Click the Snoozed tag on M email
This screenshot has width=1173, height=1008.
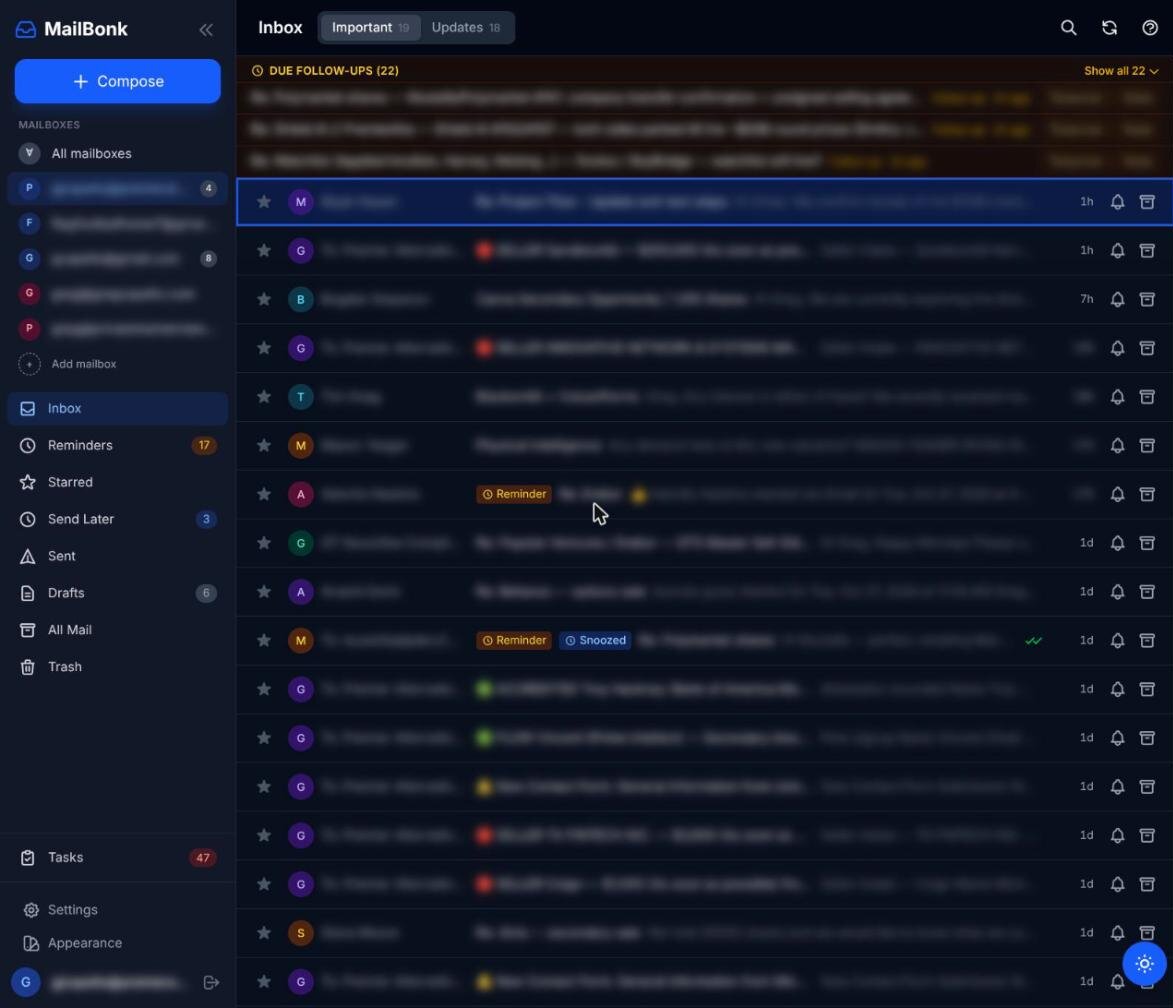595,641
